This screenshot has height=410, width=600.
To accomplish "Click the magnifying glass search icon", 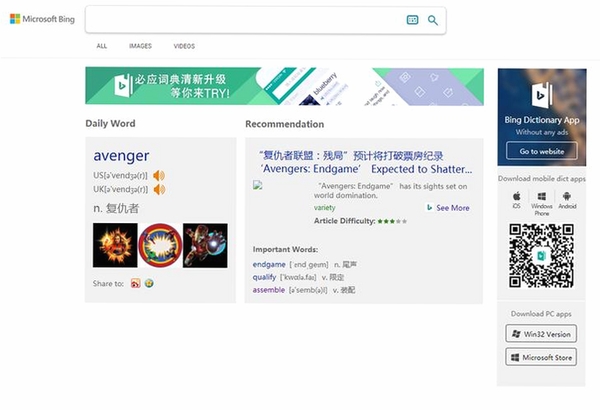I will point(433,20).
